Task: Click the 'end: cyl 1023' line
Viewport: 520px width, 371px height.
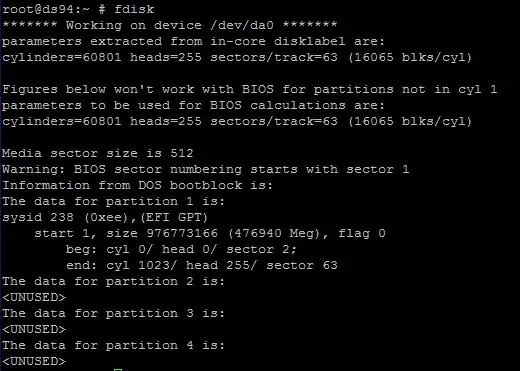Action: point(202,265)
